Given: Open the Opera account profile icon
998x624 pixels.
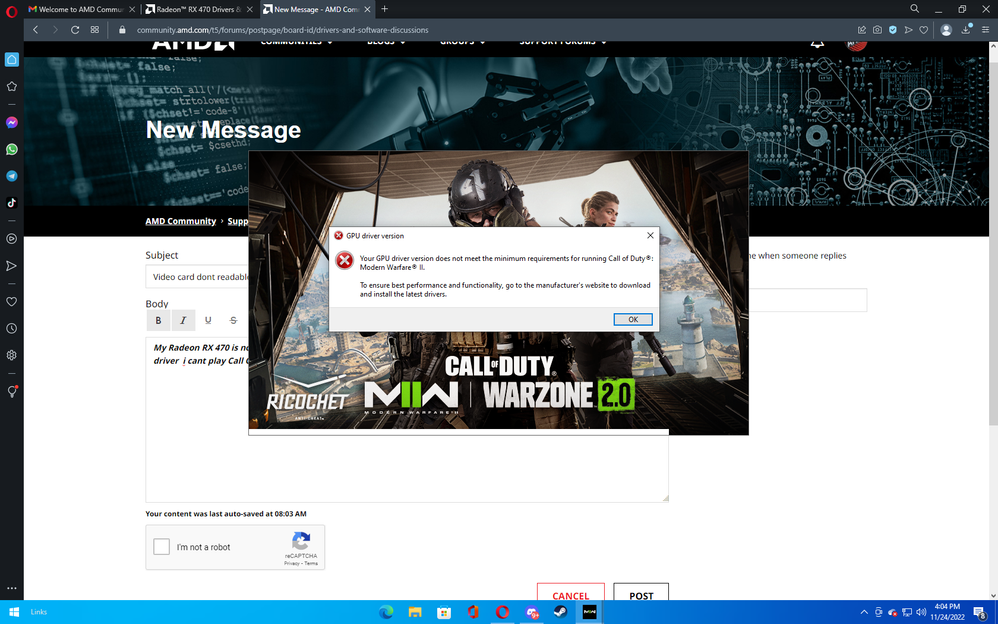Looking at the screenshot, I should [946, 30].
